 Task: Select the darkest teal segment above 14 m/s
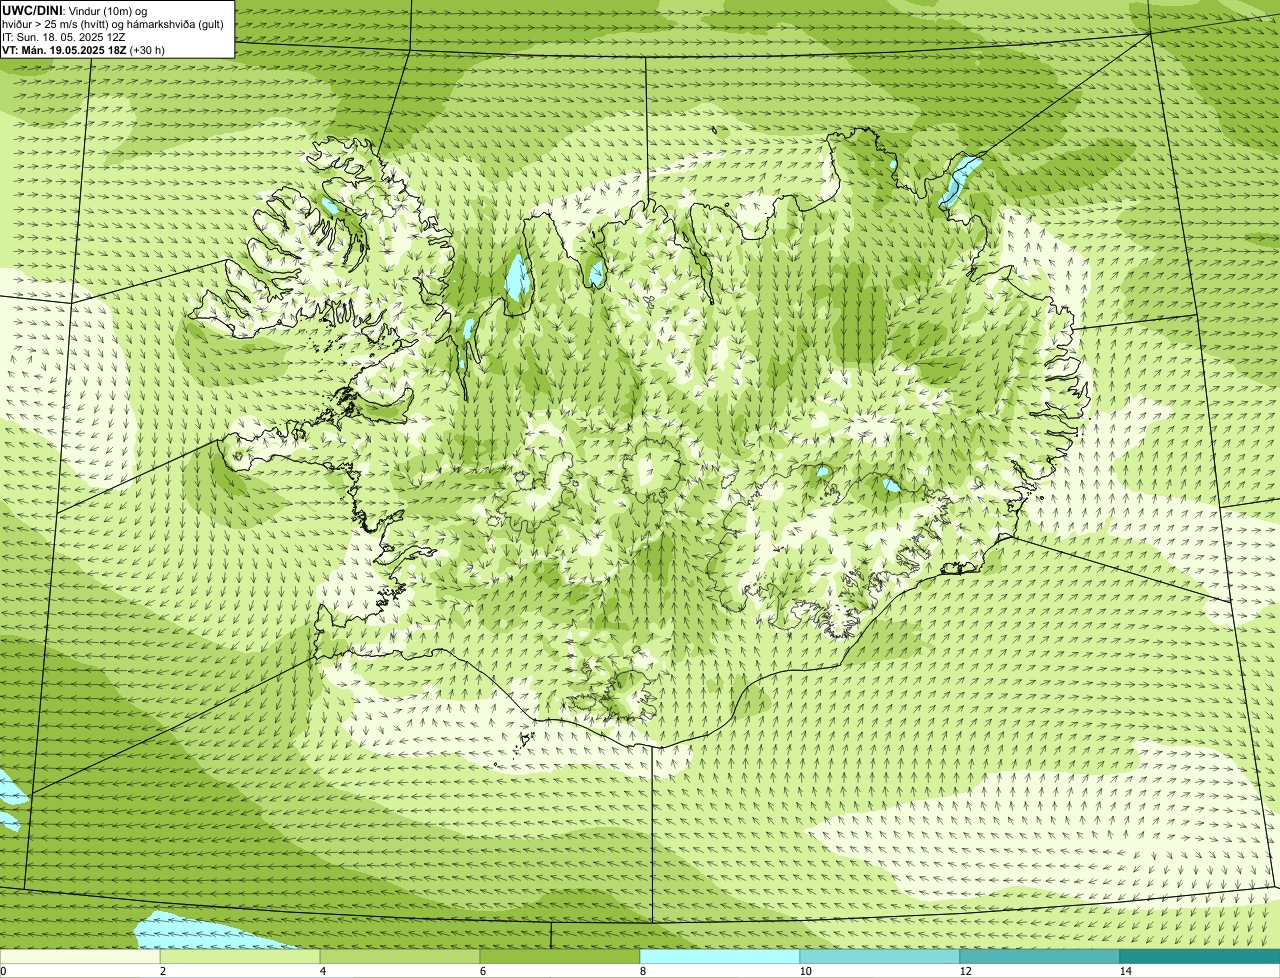tap(1200, 956)
